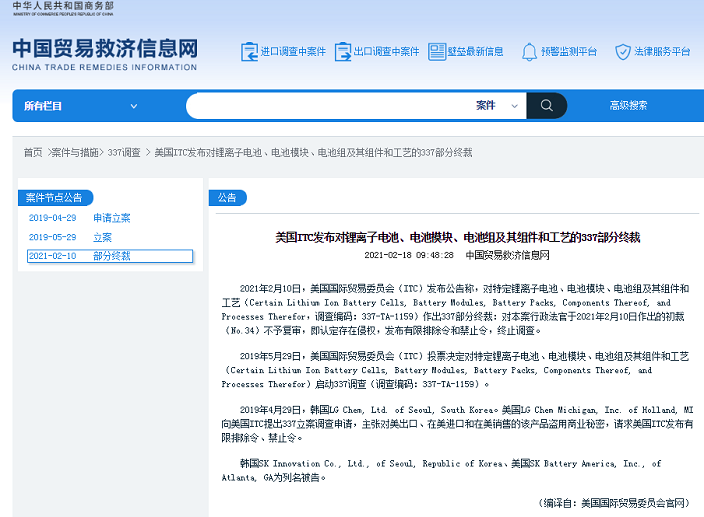The width and height of the screenshot is (704, 517).
Task: Select the 案件节点公告 tab header
Action: click(55, 198)
